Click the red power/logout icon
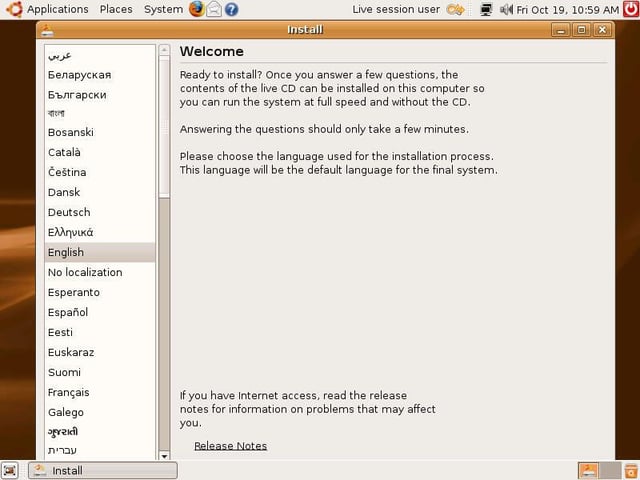 [x=631, y=9]
